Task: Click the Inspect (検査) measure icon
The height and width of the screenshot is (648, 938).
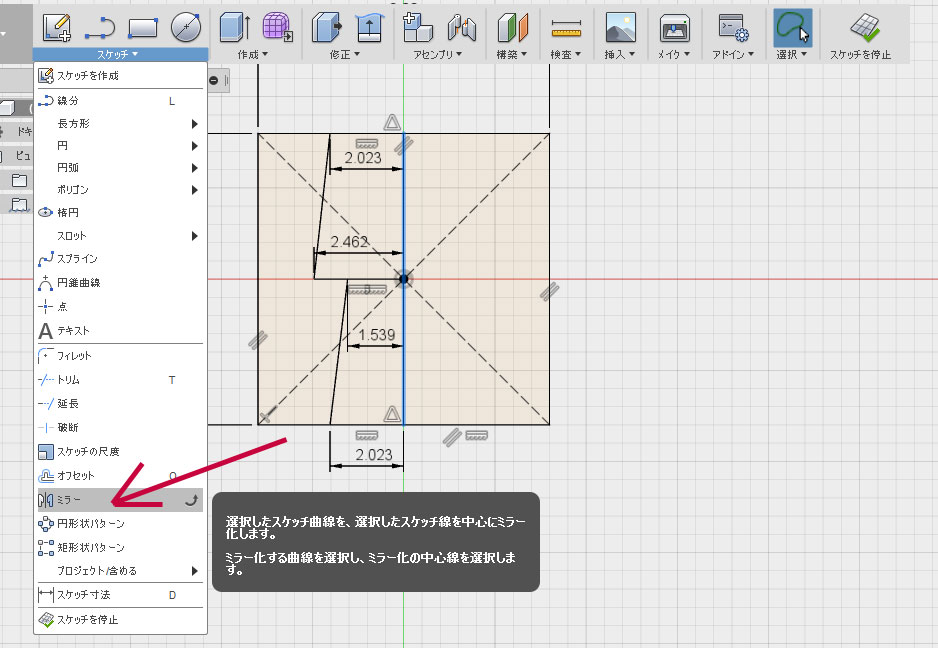Action: (567, 29)
